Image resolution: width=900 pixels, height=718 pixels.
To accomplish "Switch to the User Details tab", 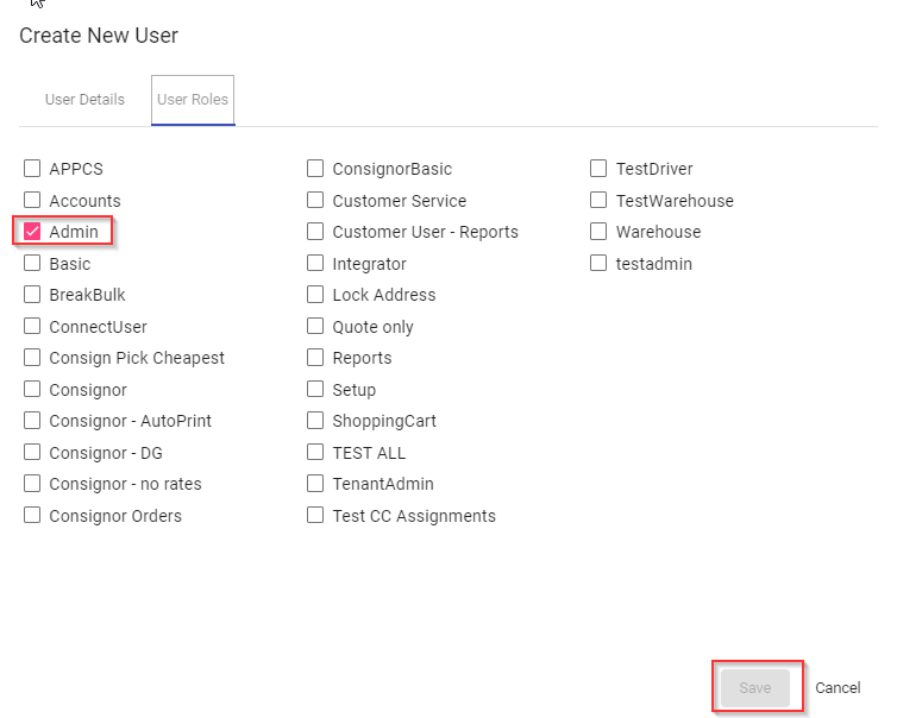I will (x=85, y=100).
